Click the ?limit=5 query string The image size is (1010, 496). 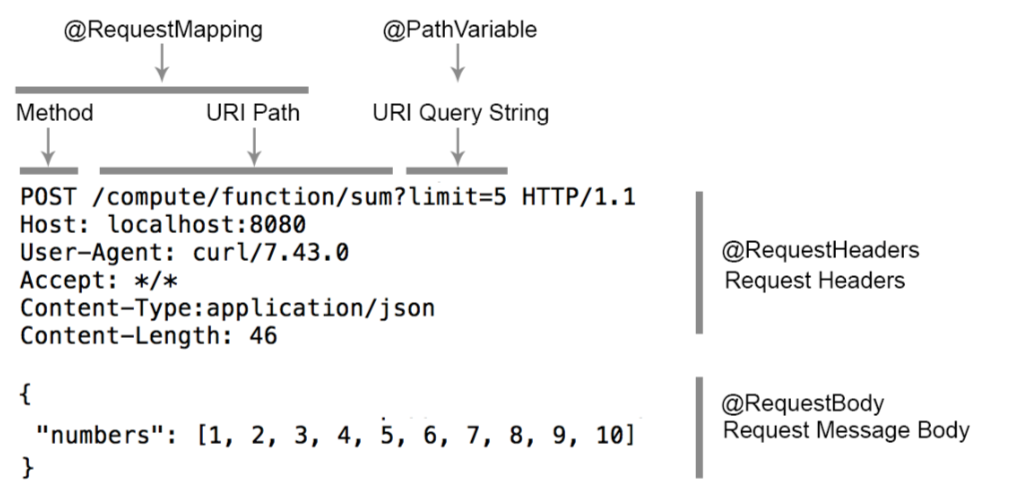click(x=456, y=196)
